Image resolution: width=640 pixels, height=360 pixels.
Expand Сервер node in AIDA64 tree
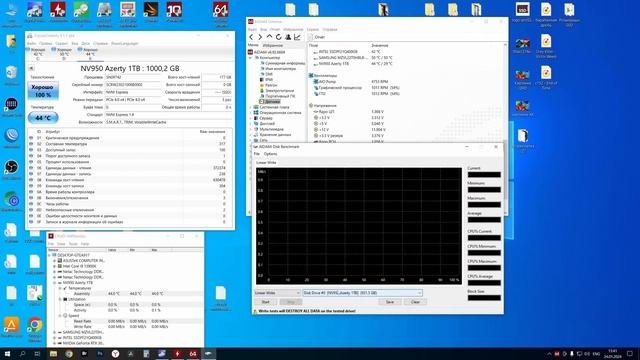251,118
